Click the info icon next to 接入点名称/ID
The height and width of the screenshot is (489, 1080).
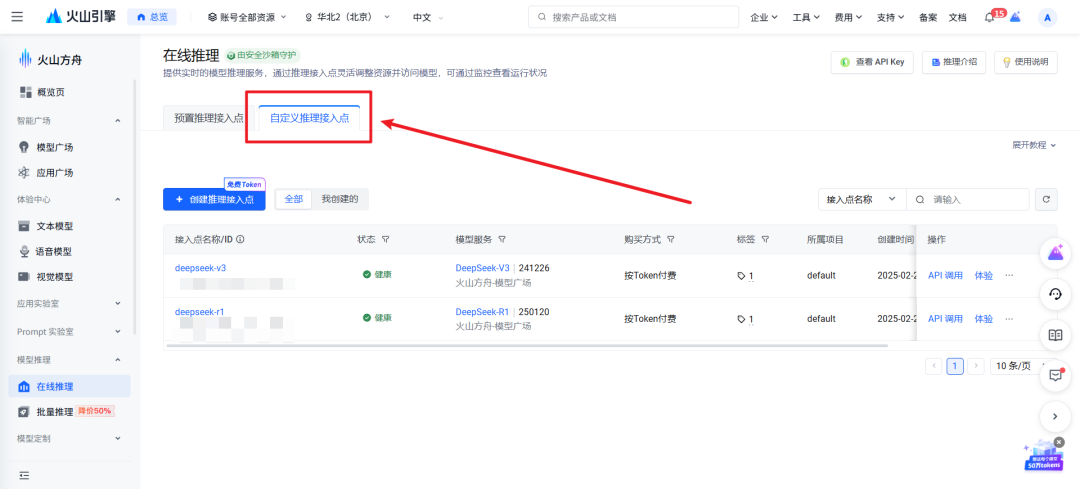click(241, 240)
